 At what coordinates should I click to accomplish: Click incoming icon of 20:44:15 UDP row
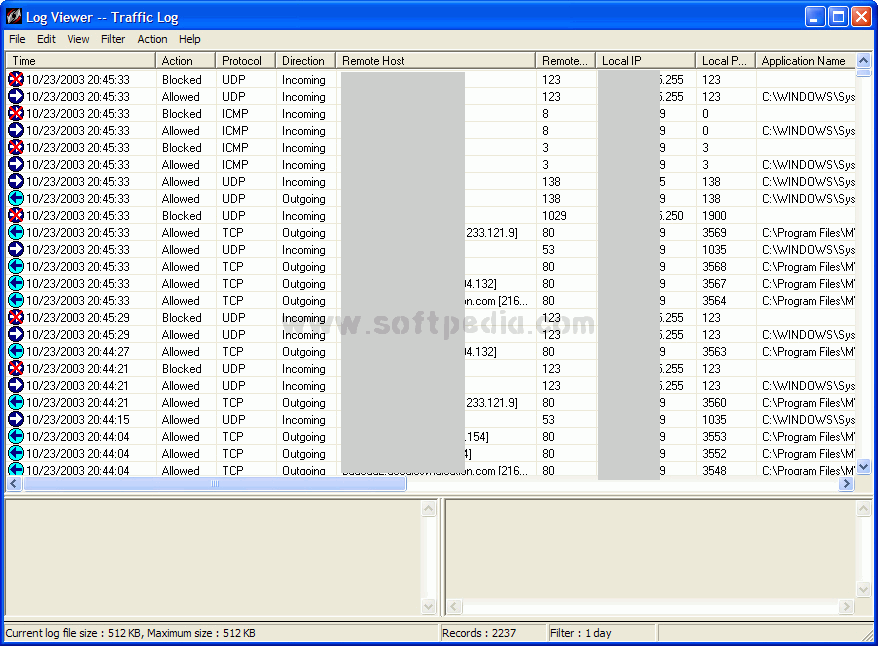16,419
